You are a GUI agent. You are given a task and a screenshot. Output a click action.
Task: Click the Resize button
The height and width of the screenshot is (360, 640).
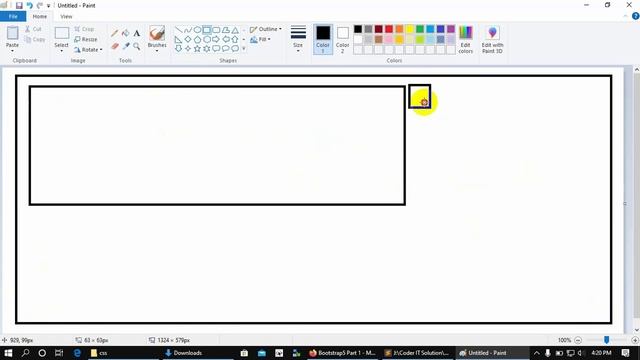coord(86,40)
